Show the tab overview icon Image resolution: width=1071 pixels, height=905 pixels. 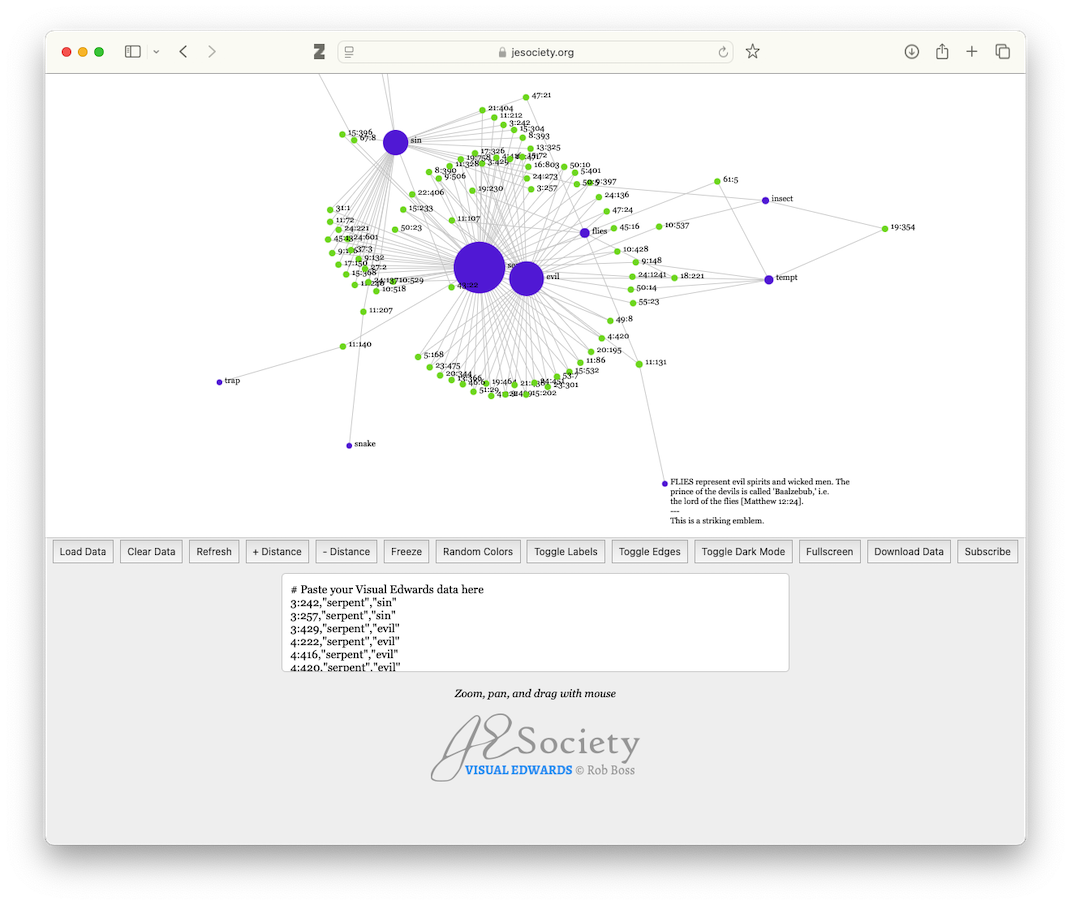coord(1002,52)
